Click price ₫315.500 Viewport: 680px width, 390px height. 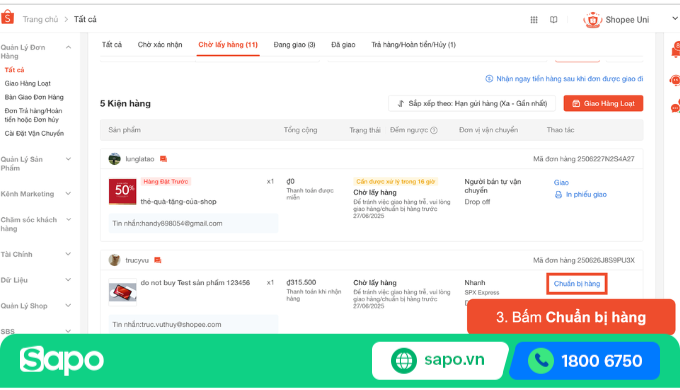[x=301, y=282]
